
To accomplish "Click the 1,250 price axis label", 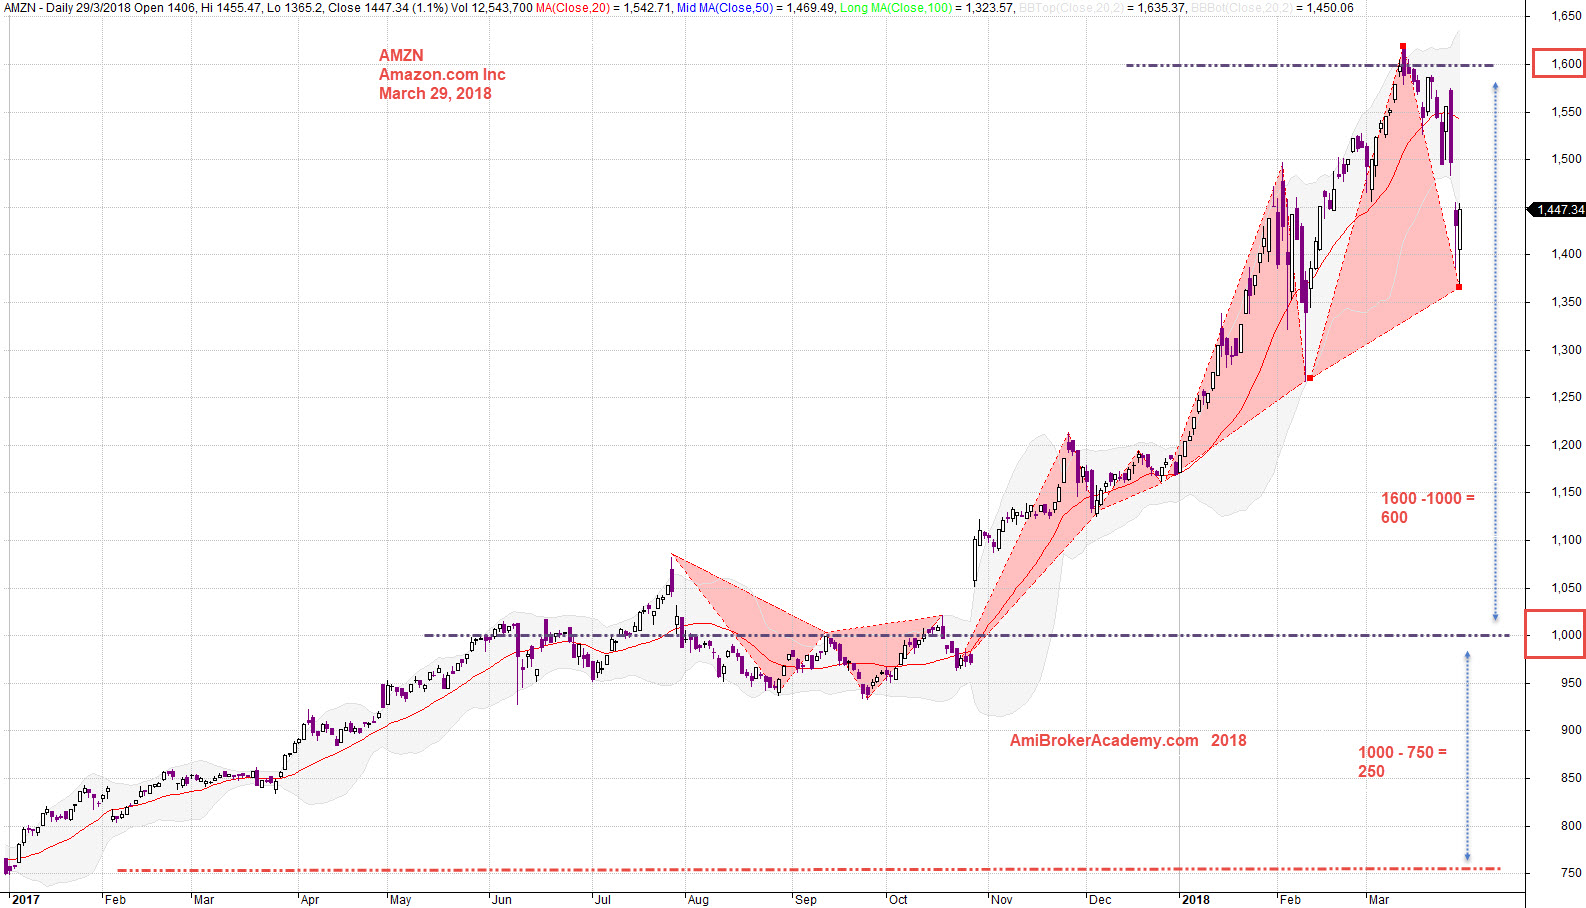I will 1566,397.
